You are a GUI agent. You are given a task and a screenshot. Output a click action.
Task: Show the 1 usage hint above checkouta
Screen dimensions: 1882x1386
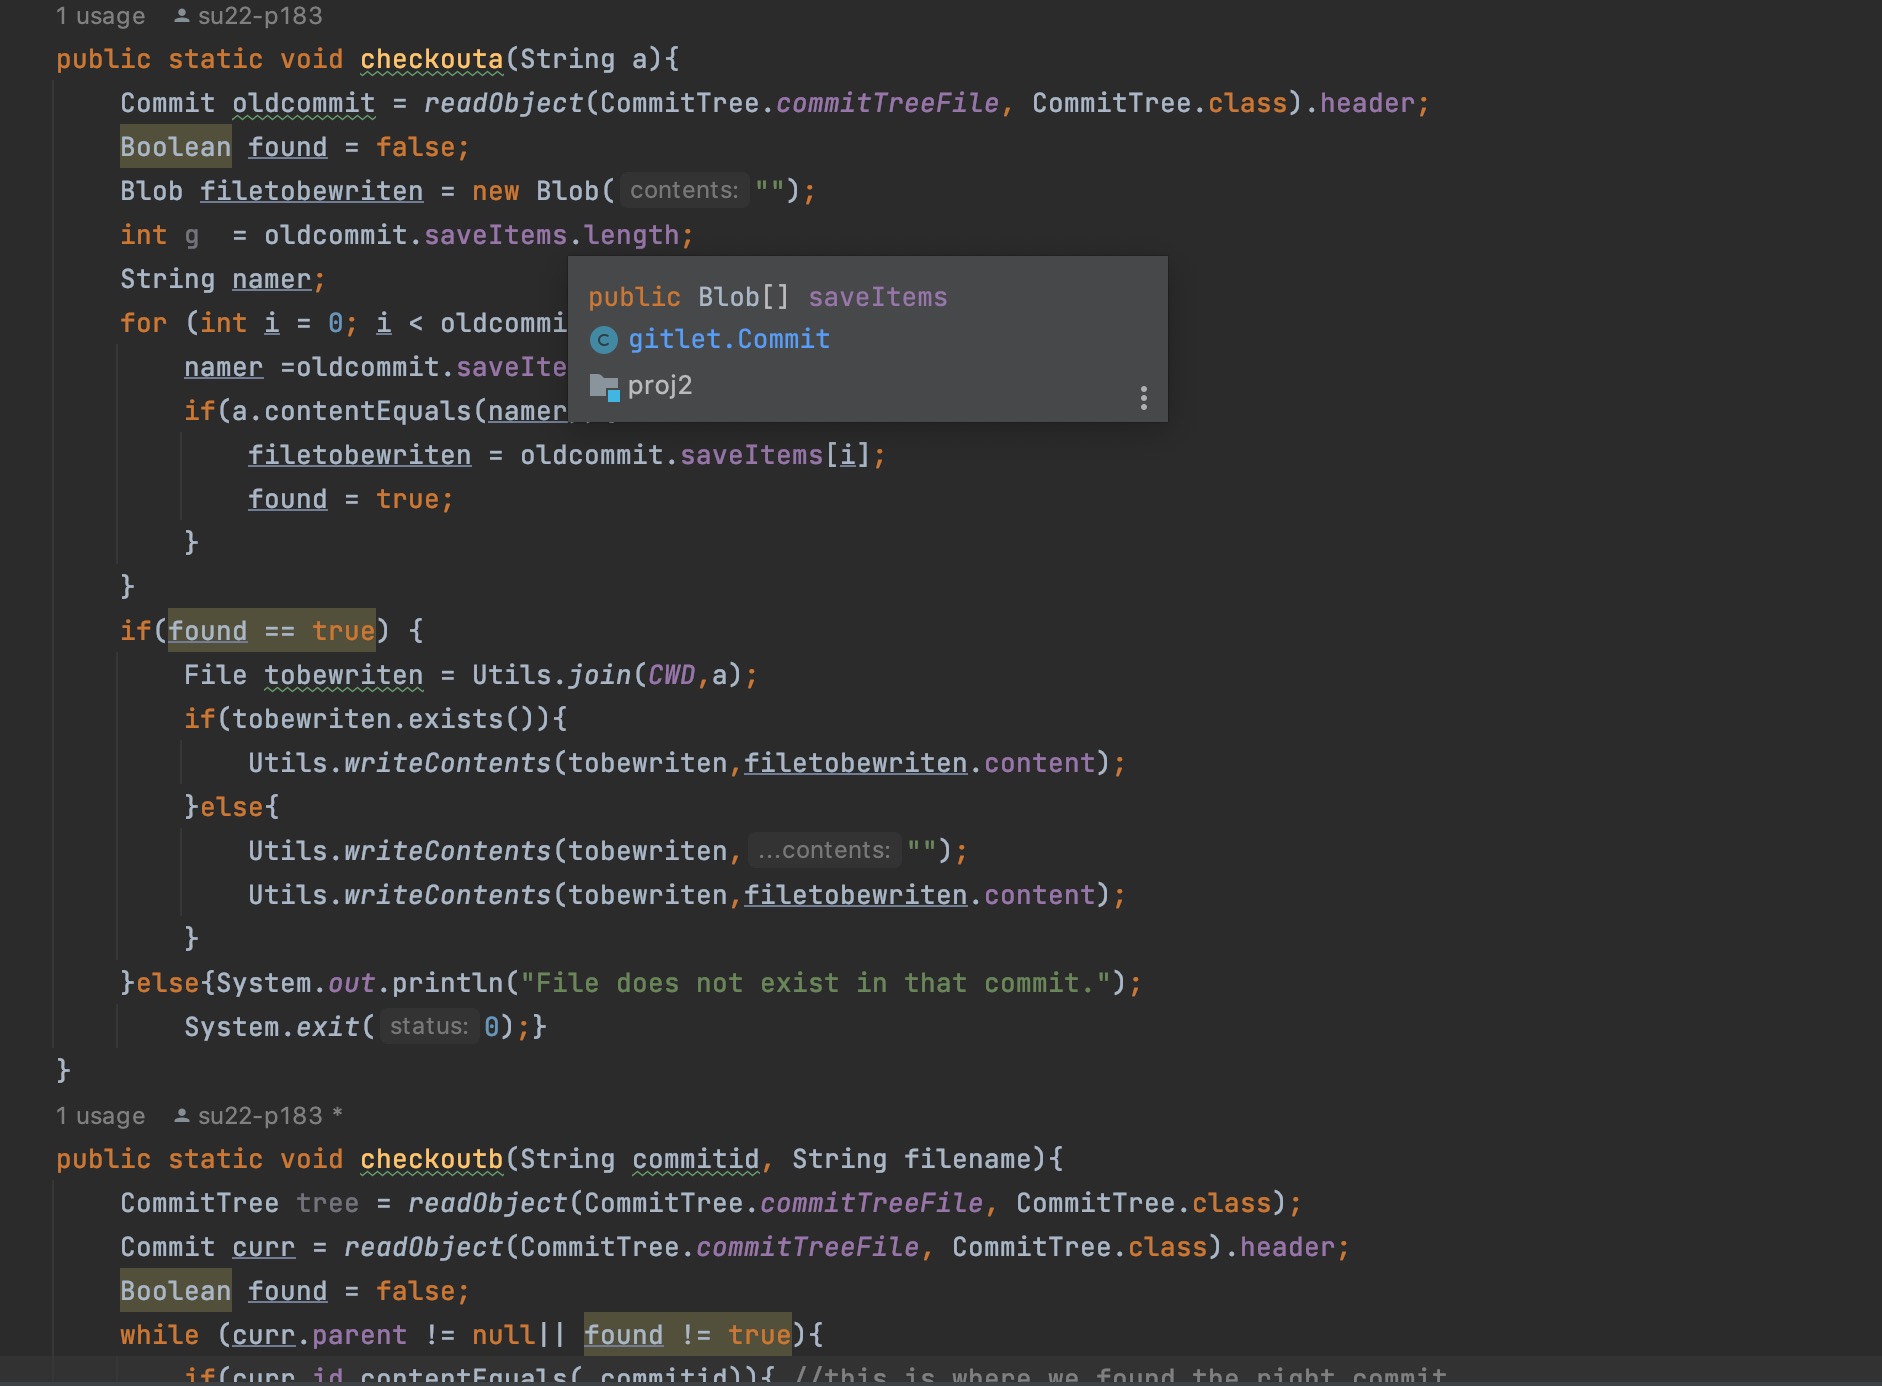tap(100, 16)
